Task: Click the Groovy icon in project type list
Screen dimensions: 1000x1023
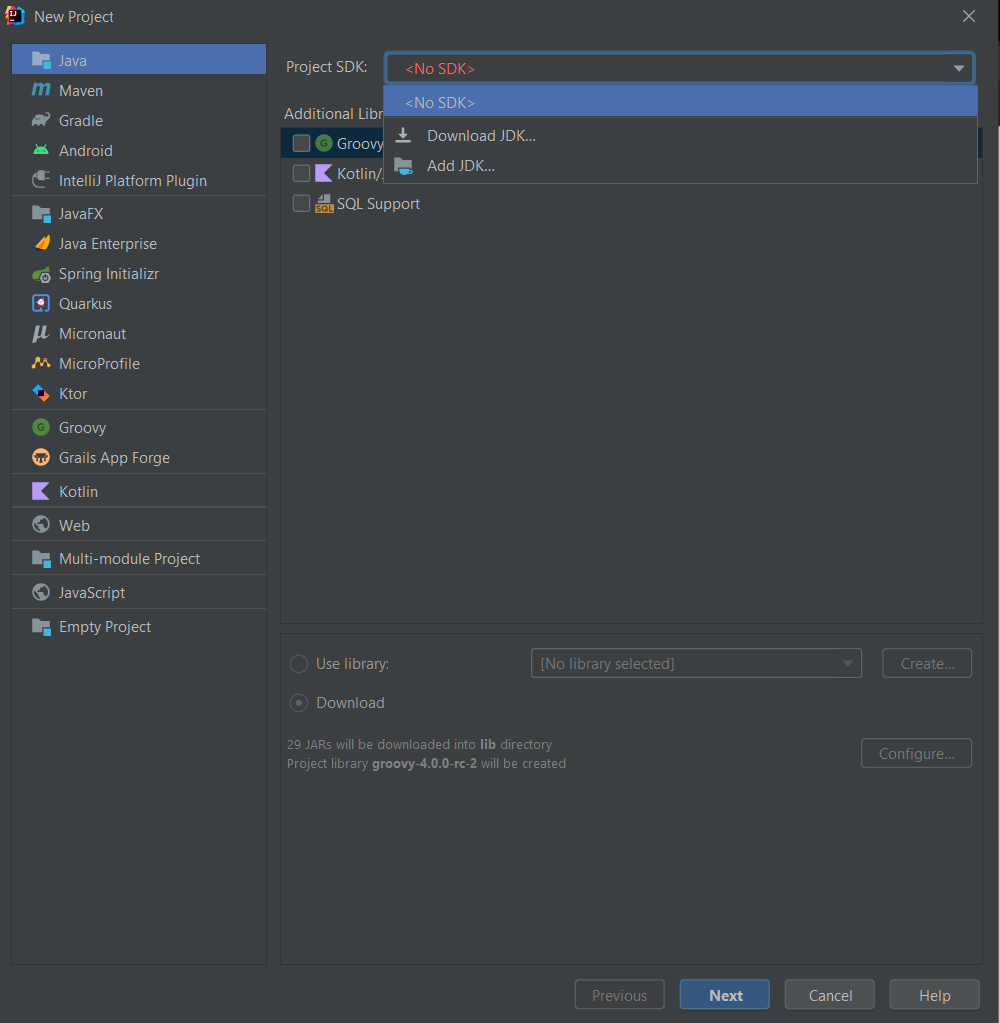Action: [x=41, y=427]
